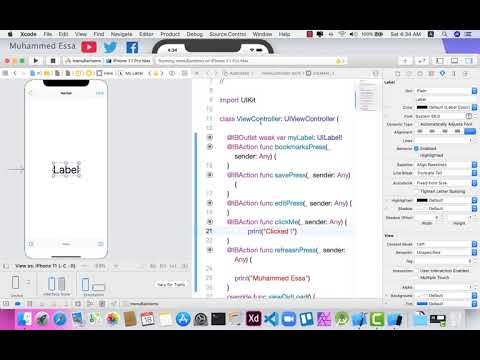Image resolution: width=480 pixels, height=360 pixels.
Task: Toggle Multiple Touch checkbox
Action: 417,277
